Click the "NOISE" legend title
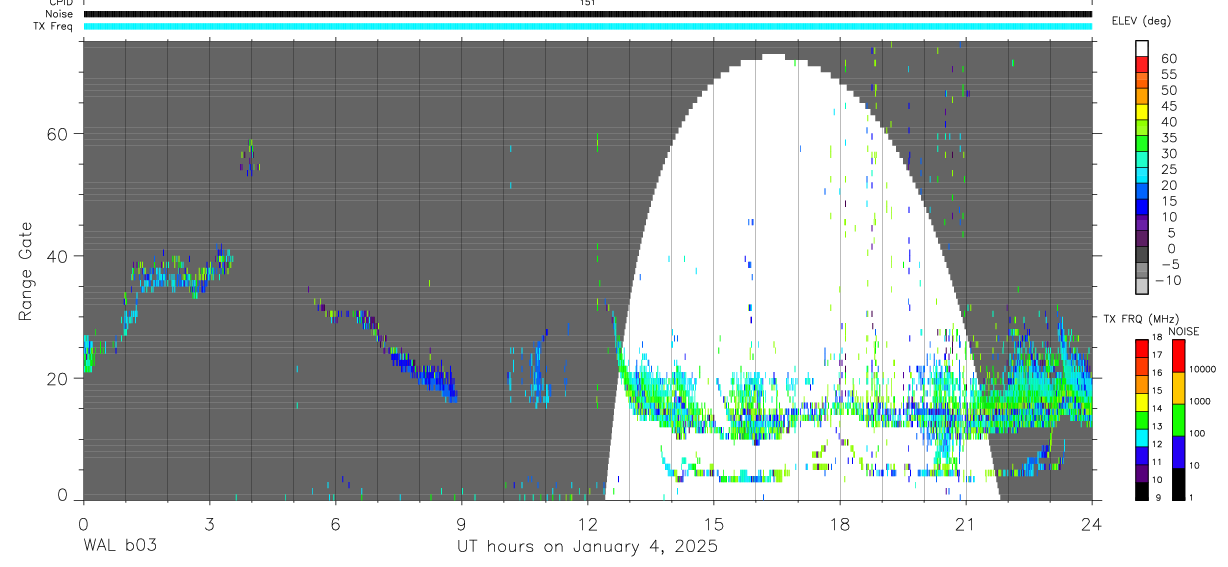Screen dimensions: 1228x567 (1184, 331)
